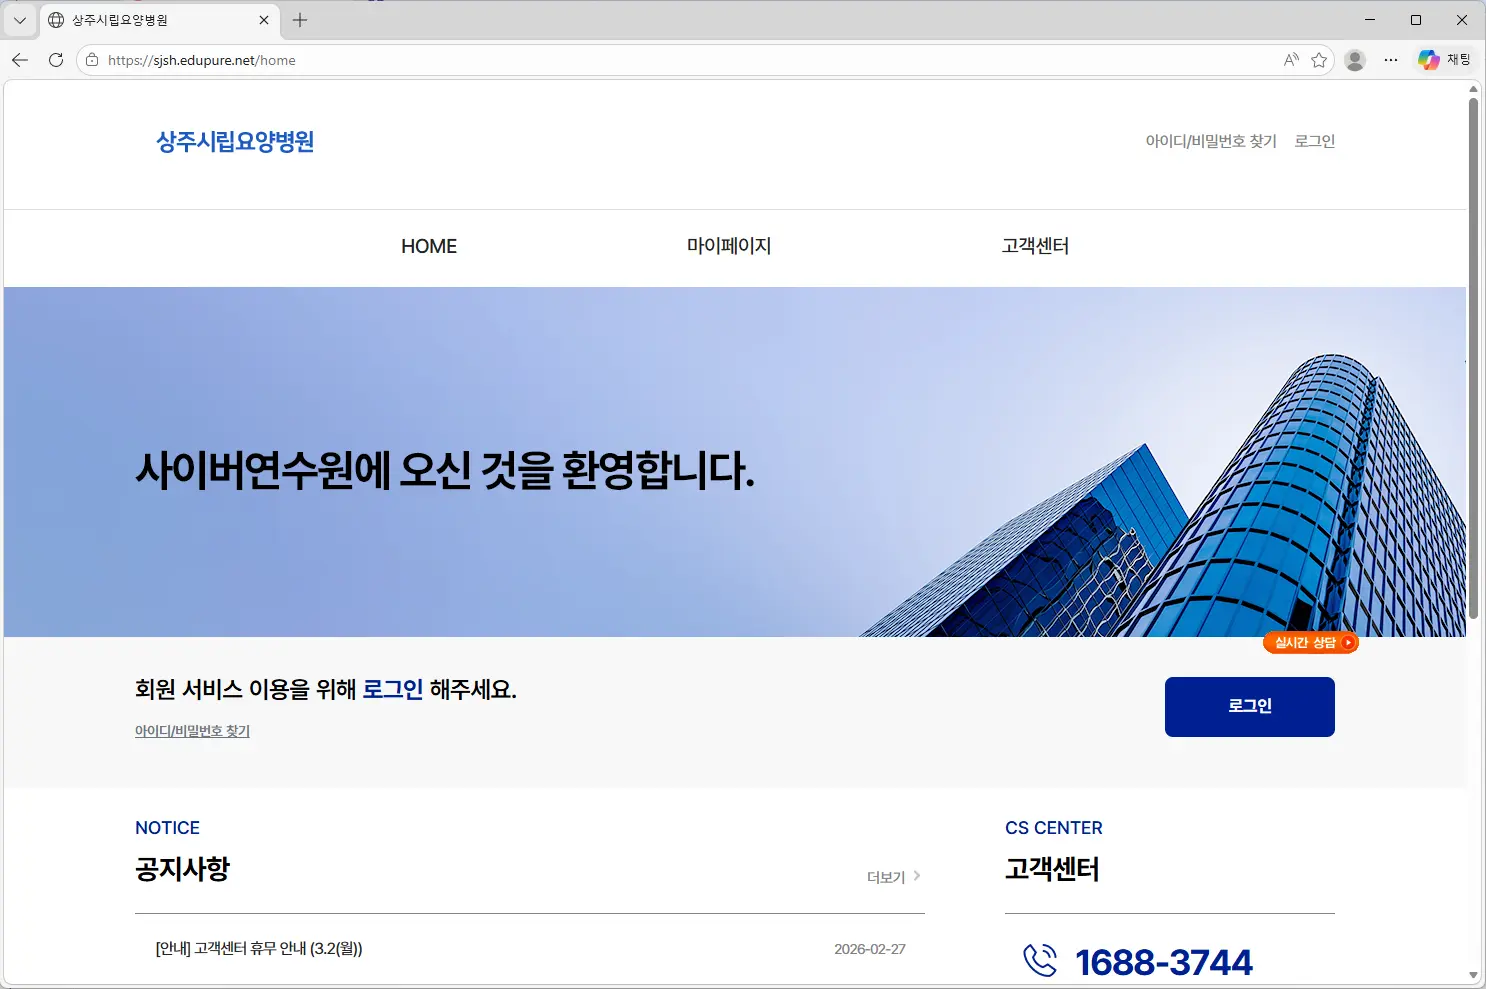The image size is (1486, 989).
Task: Open the 고객센터 menu
Action: pos(1035,246)
